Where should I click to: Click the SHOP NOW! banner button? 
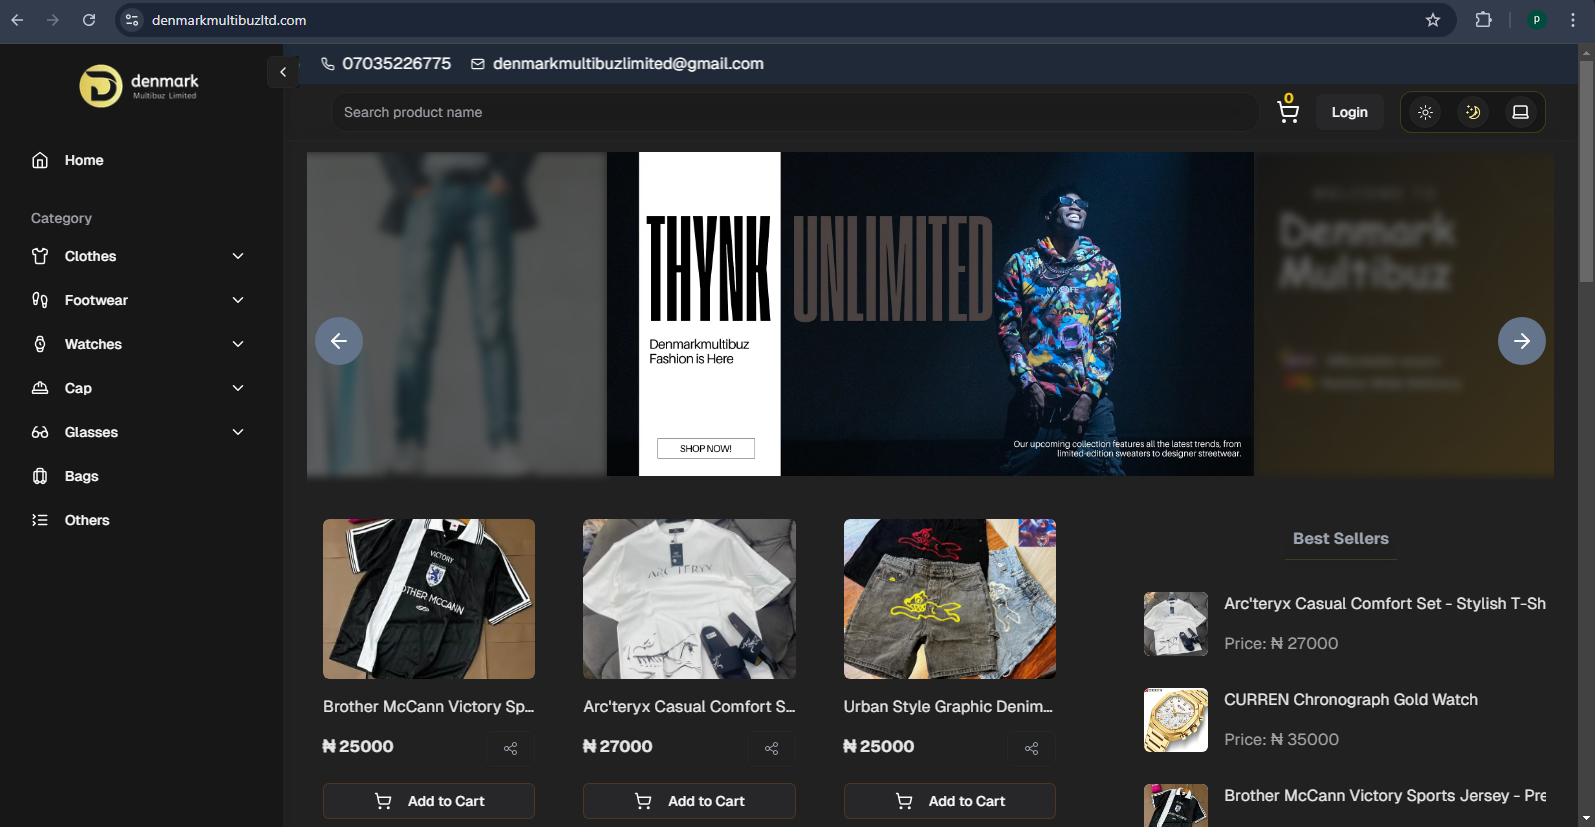pos(706,448)
